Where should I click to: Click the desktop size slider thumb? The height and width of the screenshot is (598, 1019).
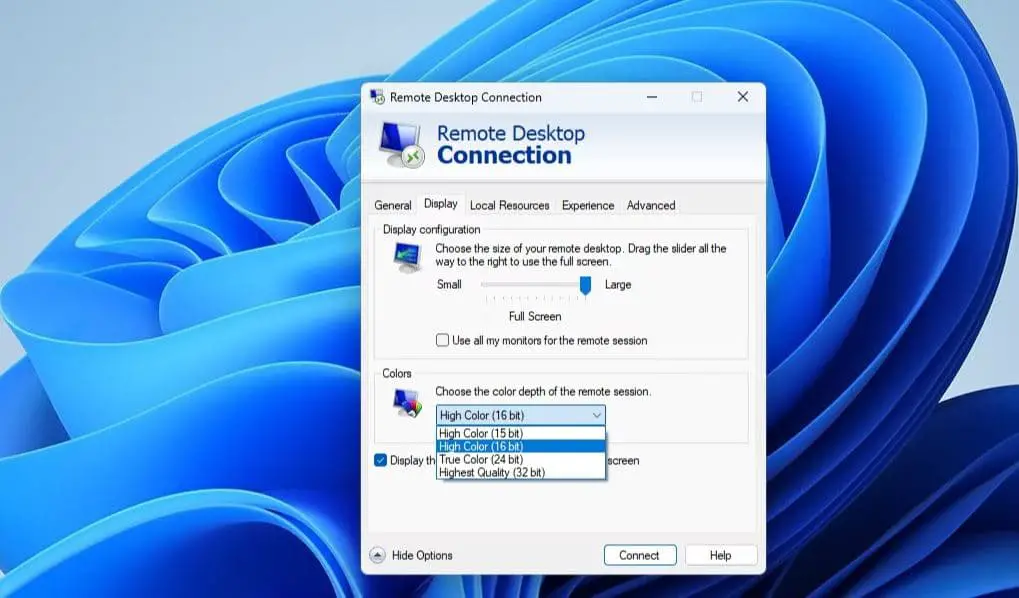[x=585, y=285]
